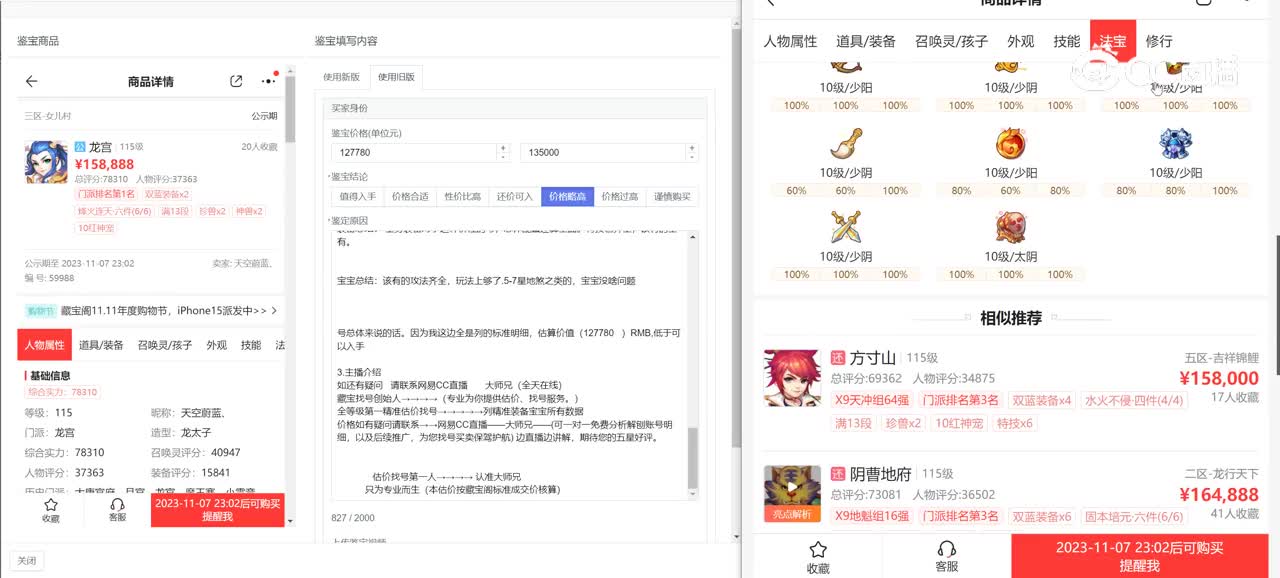Select 谨慎购买 appraisal conclusion
The image size is (1280, 578).
(672, 197)
